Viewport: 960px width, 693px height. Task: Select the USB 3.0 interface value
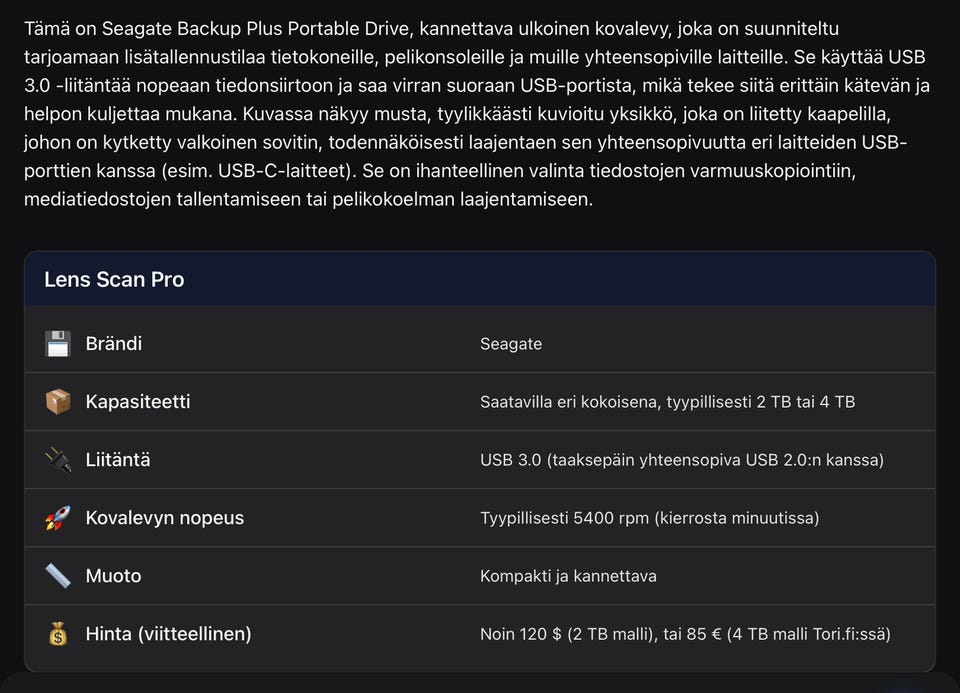click(681, 460)
